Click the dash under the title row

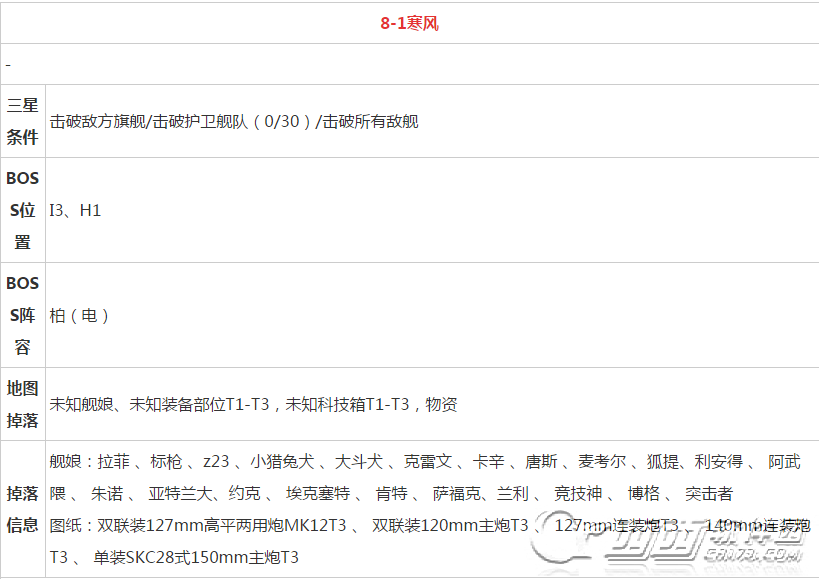[8, 65]
